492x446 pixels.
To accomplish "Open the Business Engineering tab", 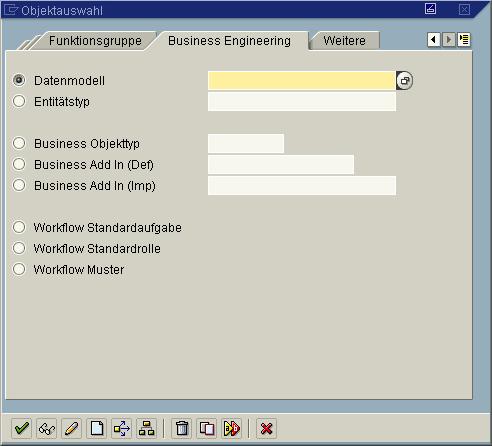I will (x=229, y=41).
